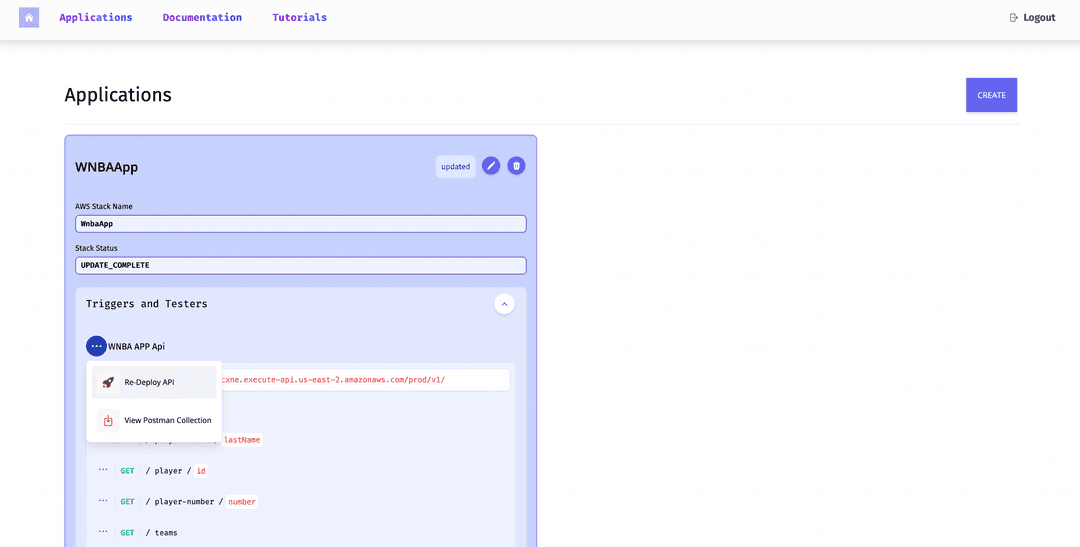
Task: Click the WNBAApp card title
Action: point(107,167)
